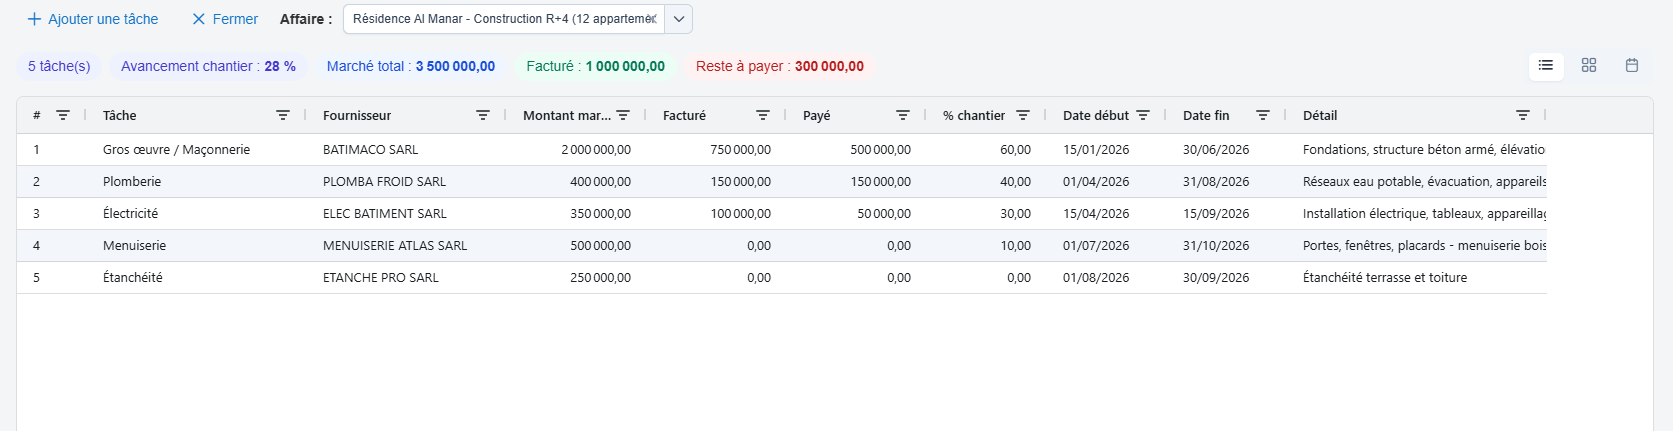Sort by Montant marché column header
The width and height of the screenshot is (1673, 431).
click(x=566, y=115)
